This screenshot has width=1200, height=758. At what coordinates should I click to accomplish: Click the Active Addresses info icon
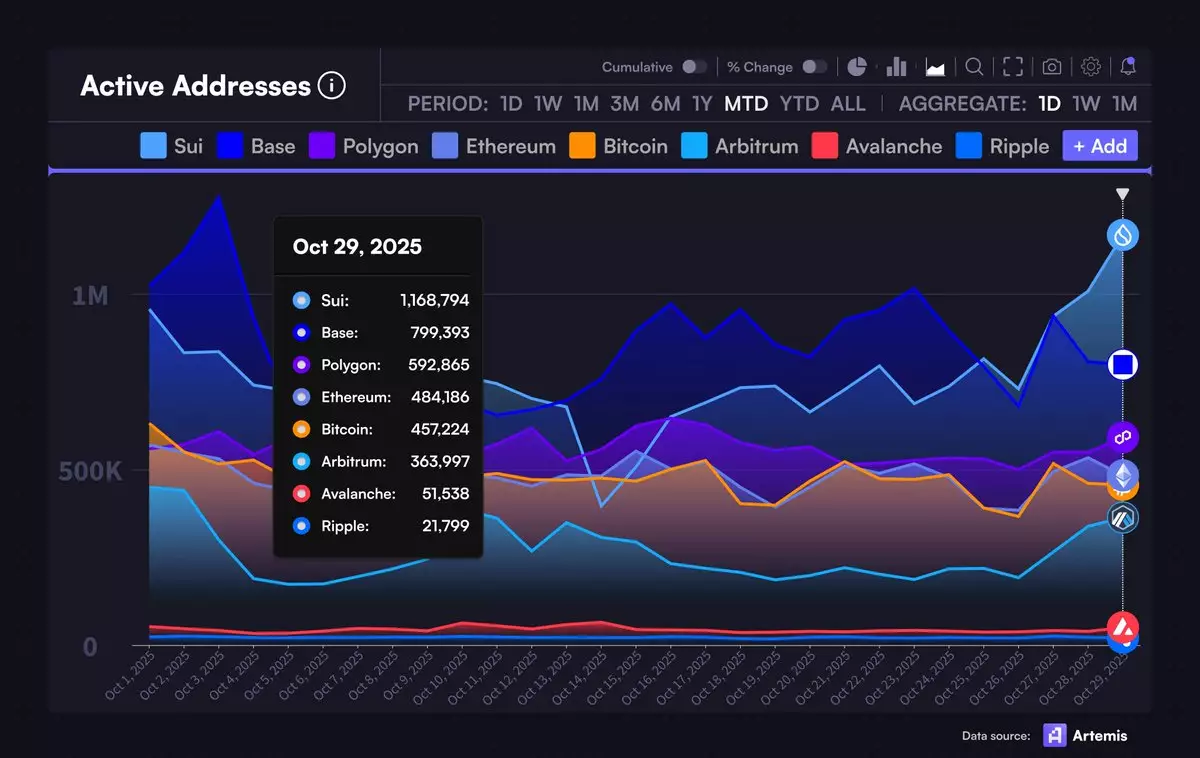pos(331,86)
